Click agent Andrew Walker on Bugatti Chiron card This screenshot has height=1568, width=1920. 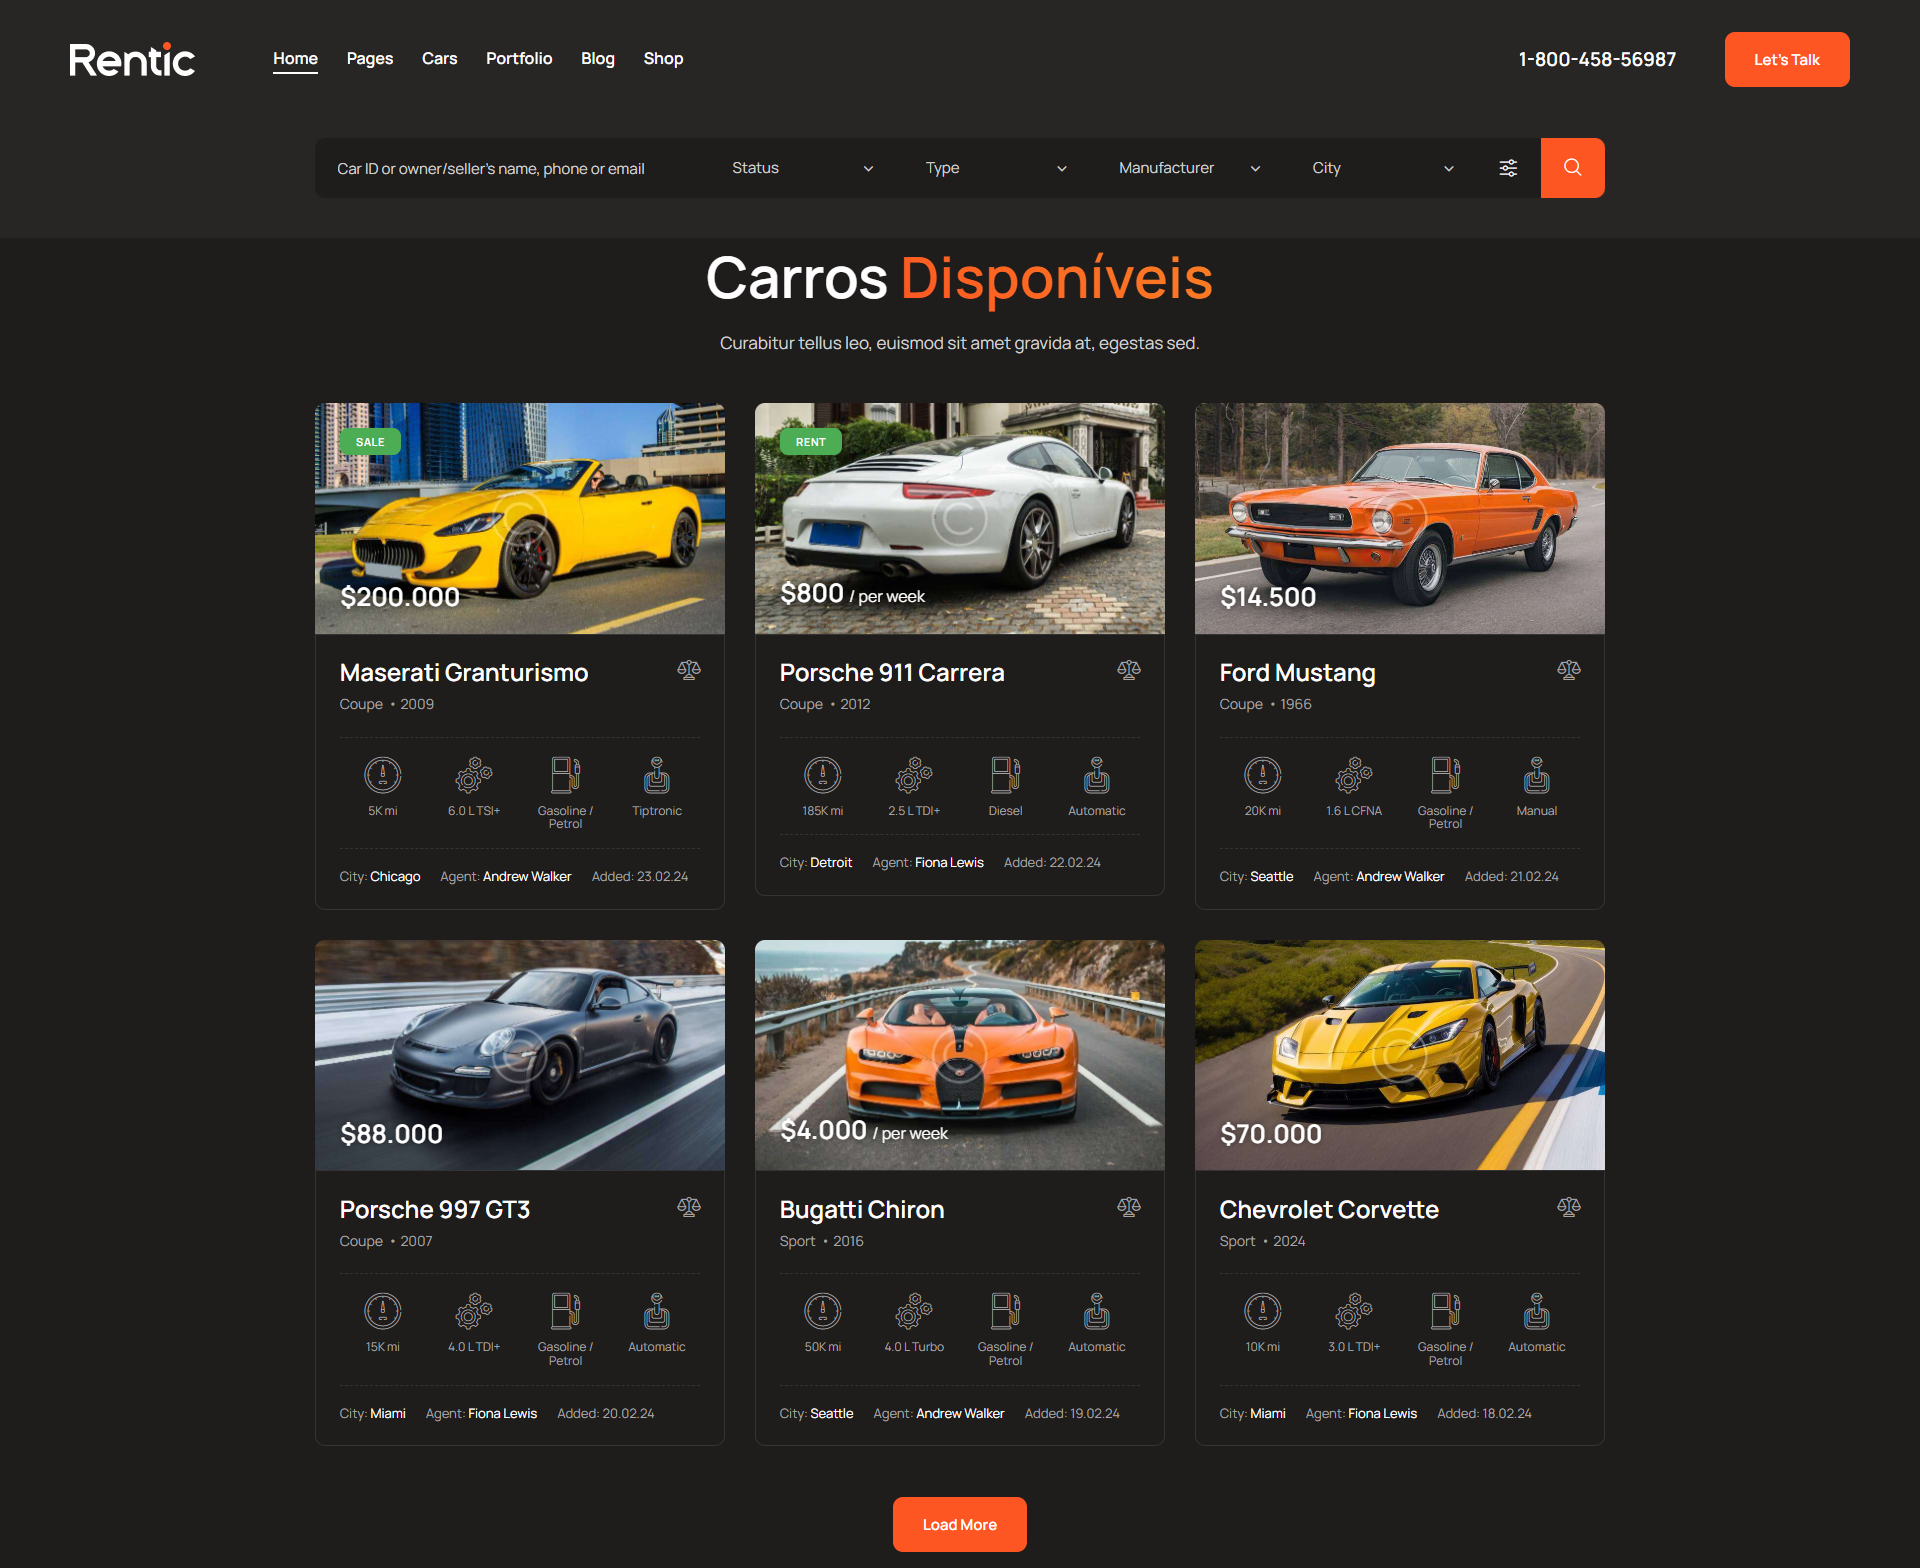(x=960, y=1414)
